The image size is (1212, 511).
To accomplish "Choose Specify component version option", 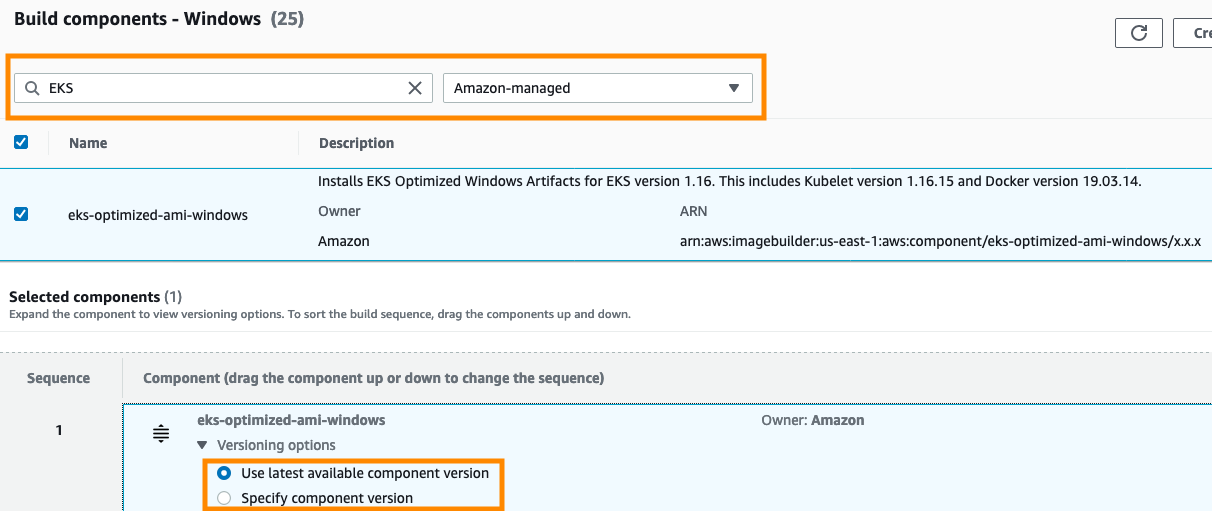I will [224, 498].
